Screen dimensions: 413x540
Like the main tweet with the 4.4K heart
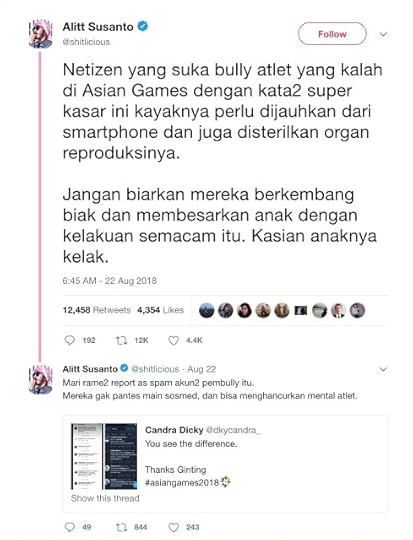point(173,341)
